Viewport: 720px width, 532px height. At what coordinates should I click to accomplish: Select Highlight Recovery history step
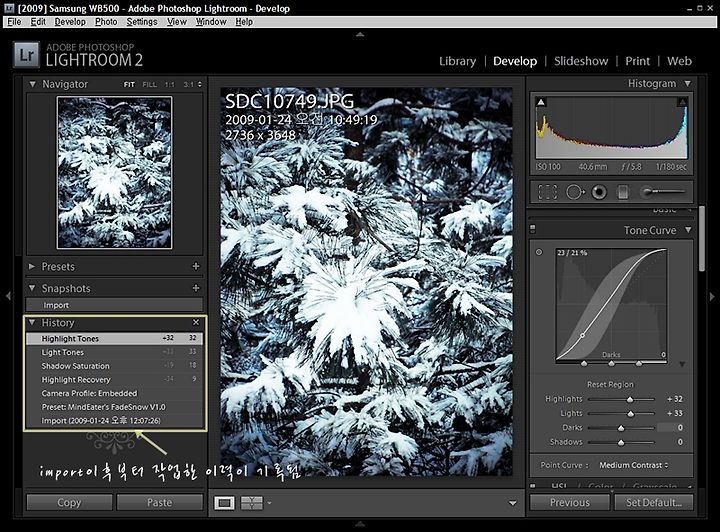pyautogui.click(x=114, y=380)
